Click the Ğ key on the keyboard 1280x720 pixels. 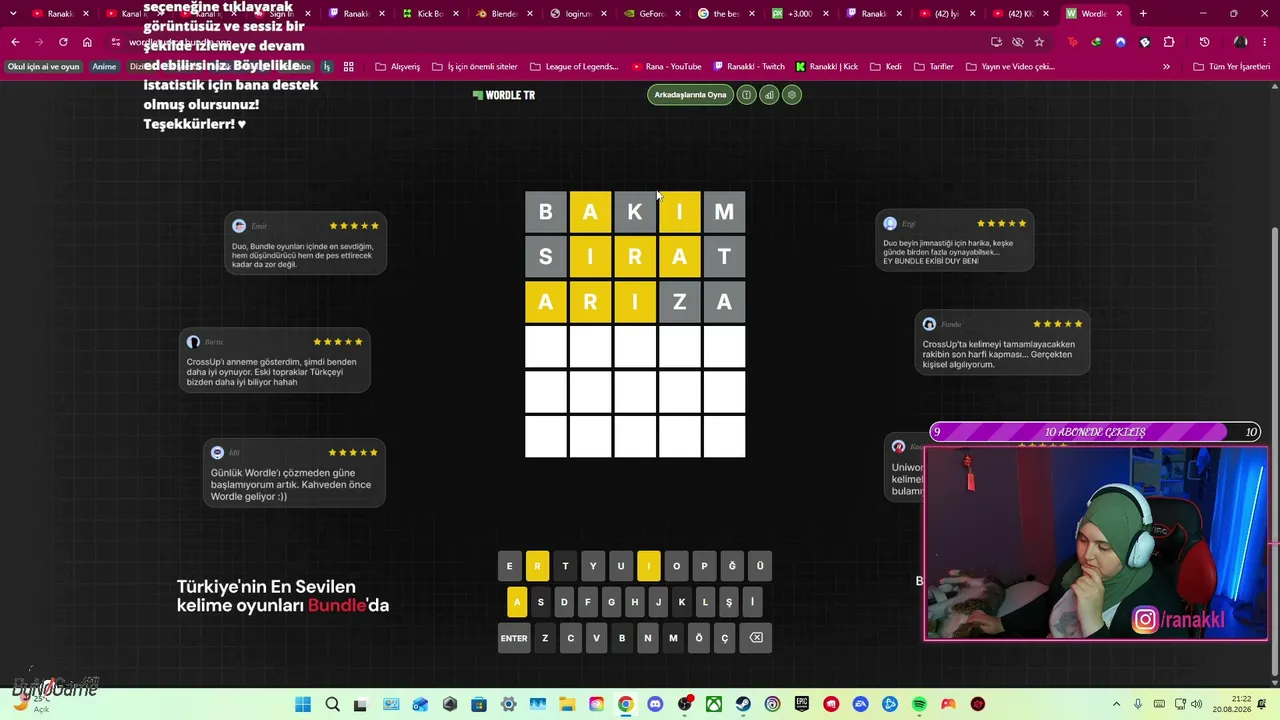[732, 566]
